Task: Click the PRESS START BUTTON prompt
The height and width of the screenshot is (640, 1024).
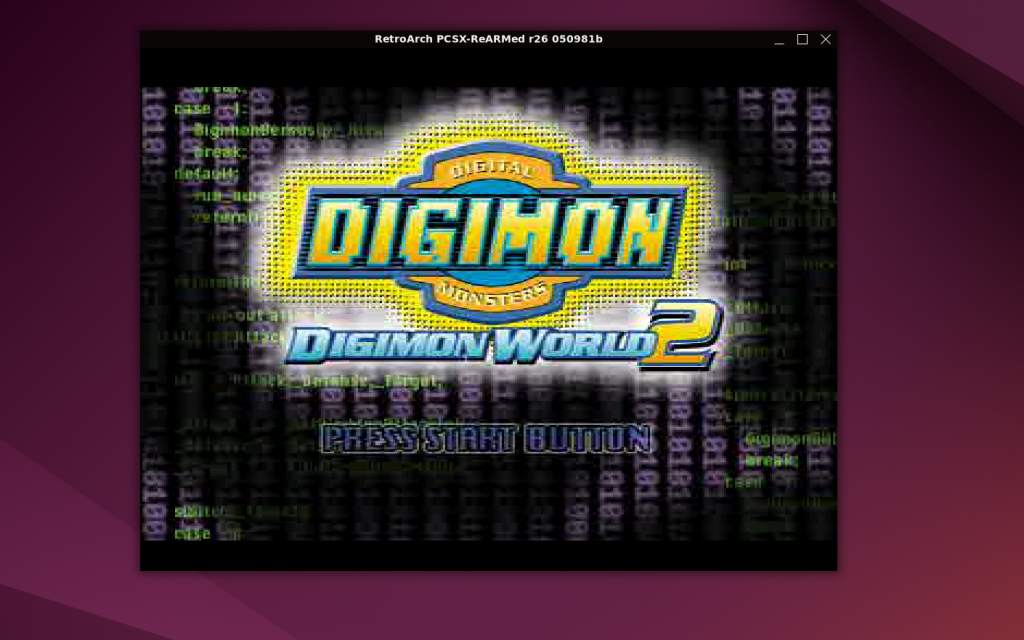Action: pos(486,439)
